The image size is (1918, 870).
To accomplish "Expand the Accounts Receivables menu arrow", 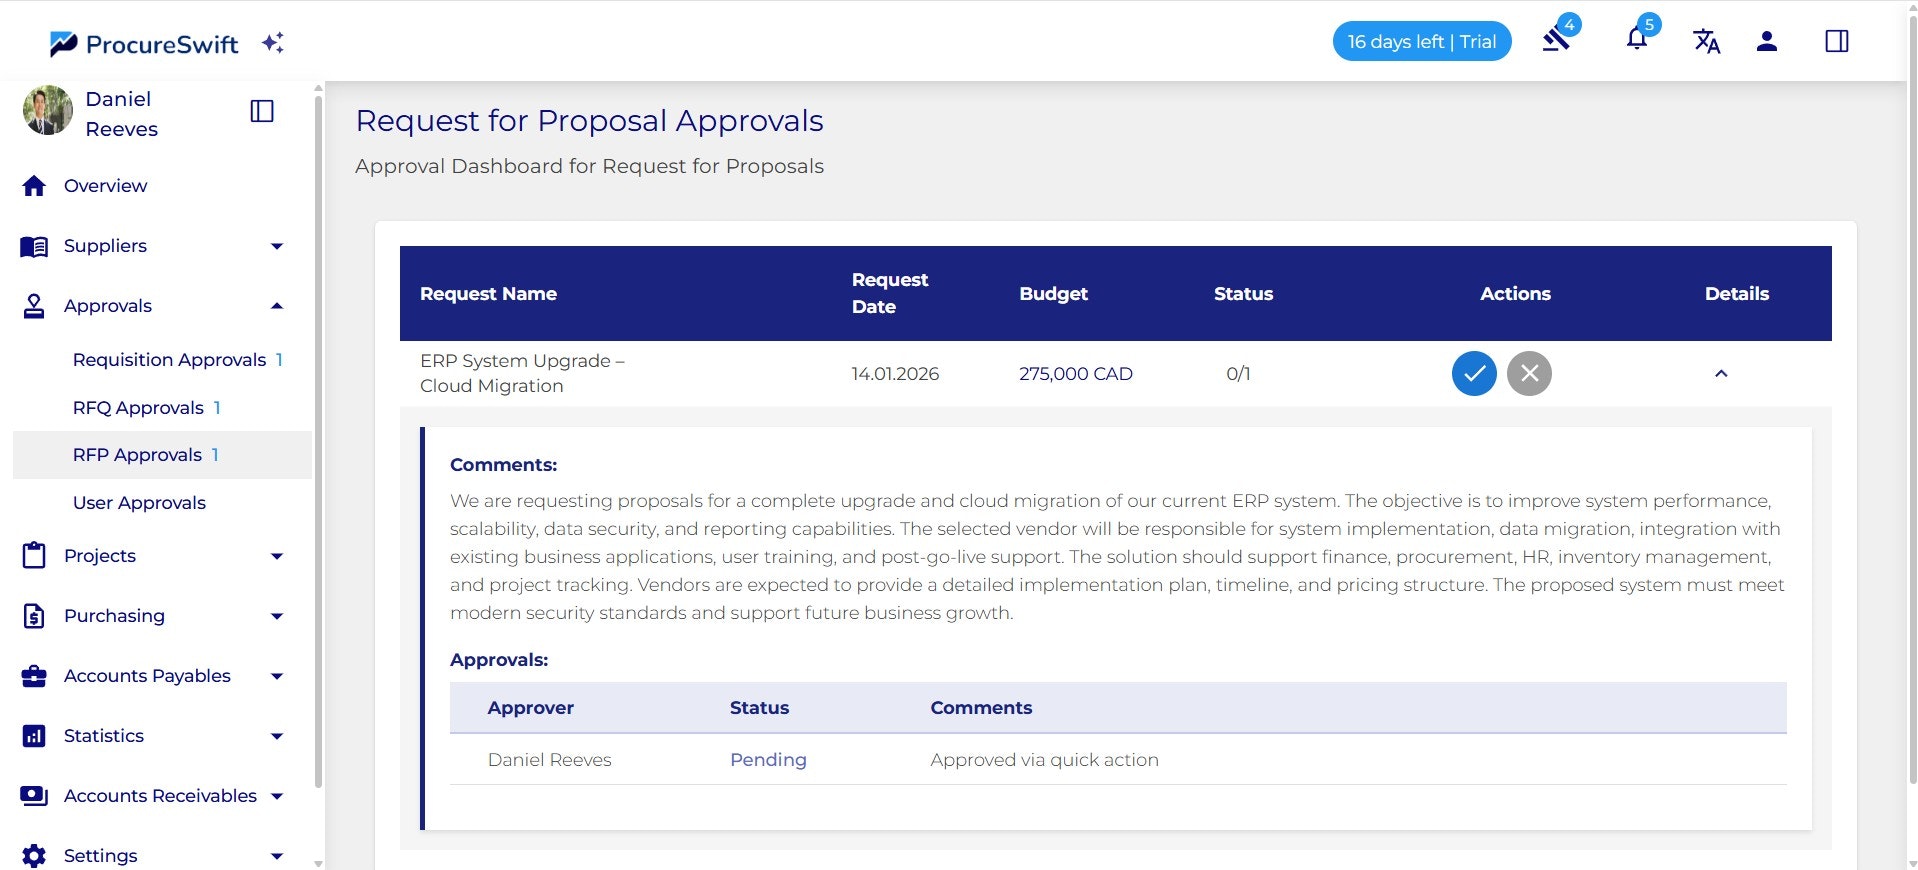I will [x=277, y=796].
